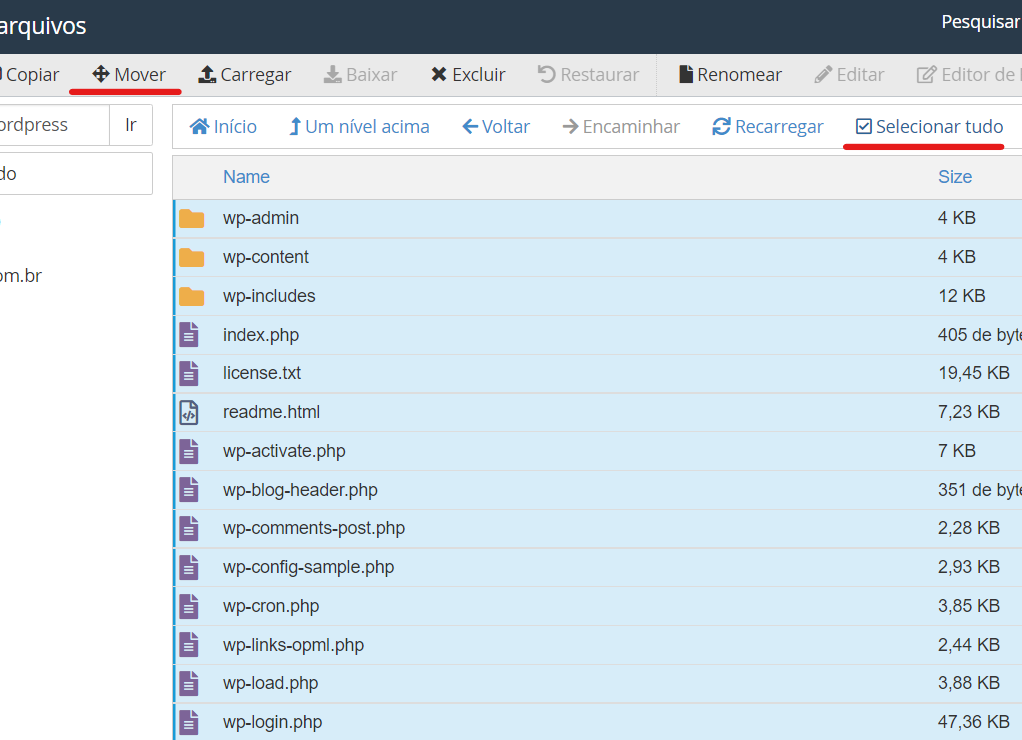Click the Encaminhar forward link

621,126
